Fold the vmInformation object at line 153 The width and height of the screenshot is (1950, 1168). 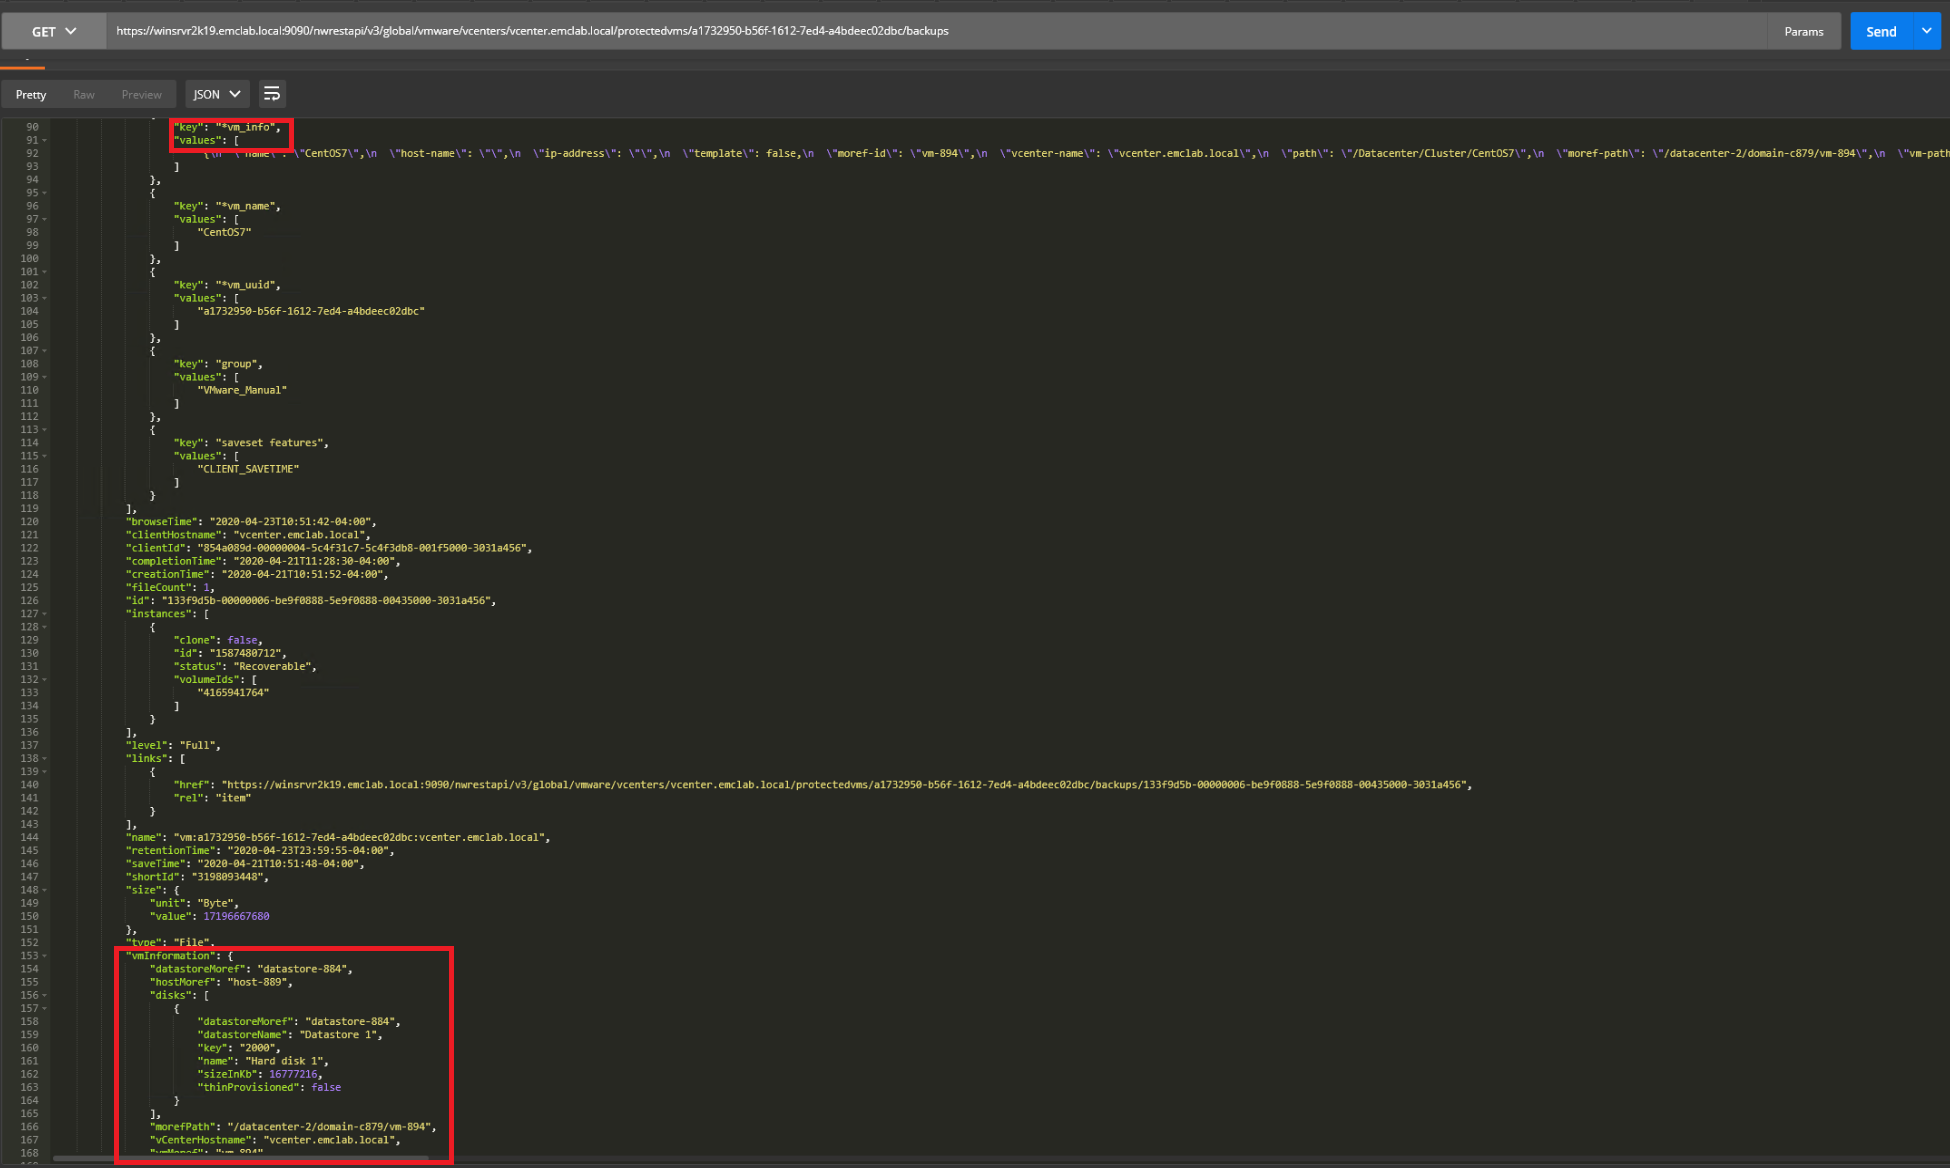pos(45,956)
